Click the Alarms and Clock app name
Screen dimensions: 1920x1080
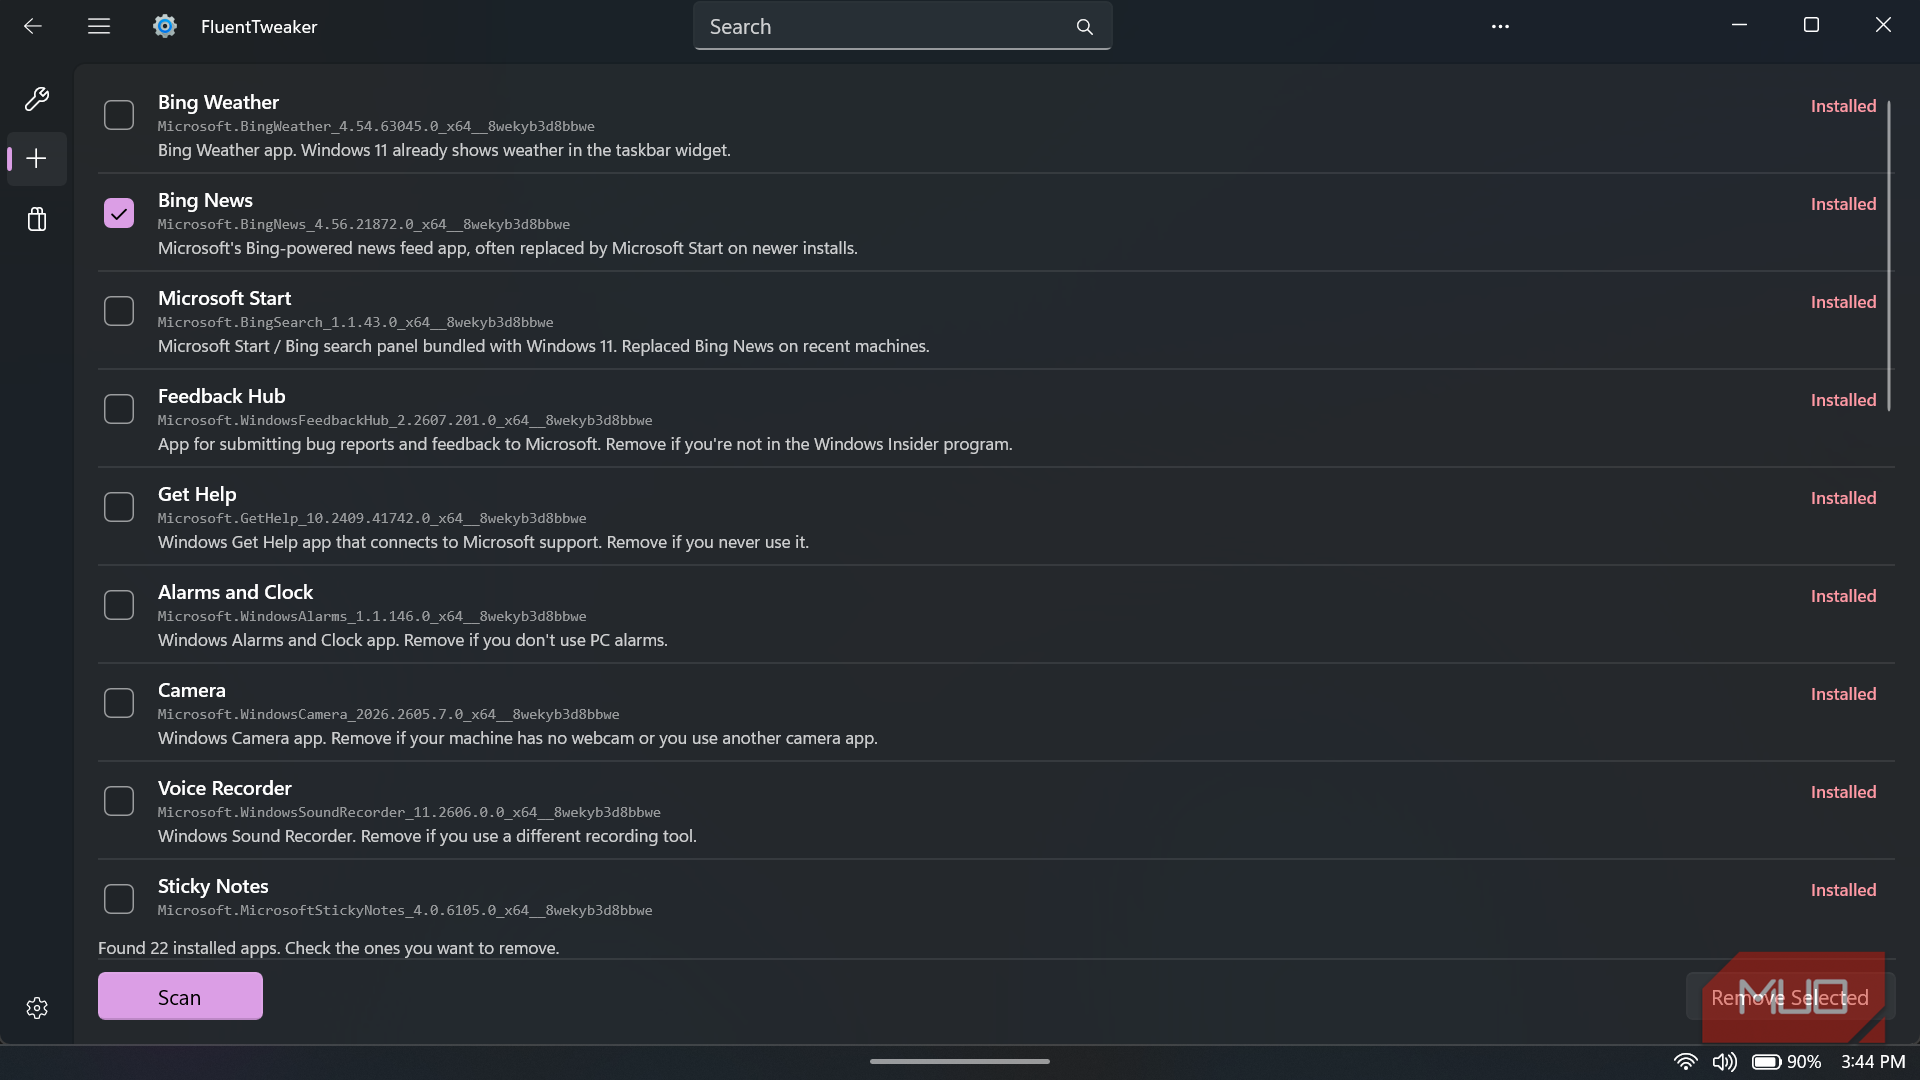pos(235,592)
